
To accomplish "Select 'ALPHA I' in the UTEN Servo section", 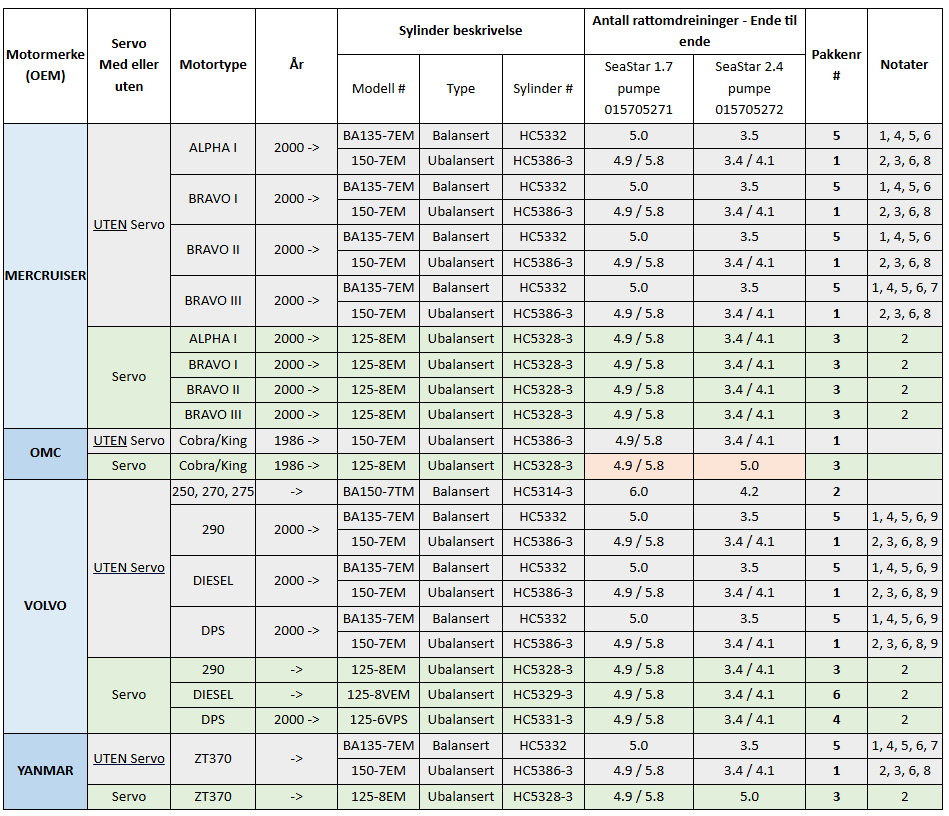I will click(213, 148).
